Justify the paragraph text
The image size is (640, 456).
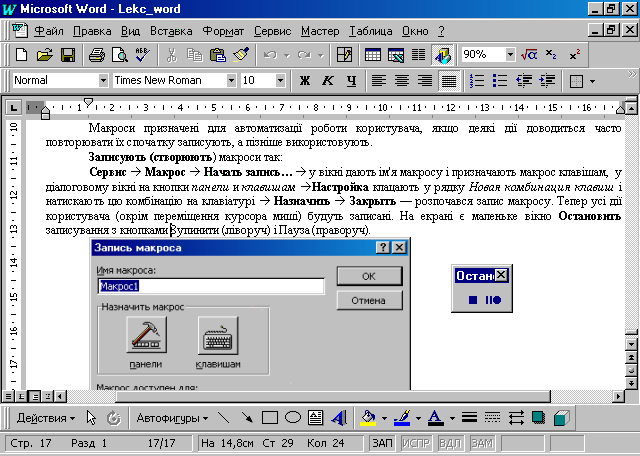pos(449,81)
